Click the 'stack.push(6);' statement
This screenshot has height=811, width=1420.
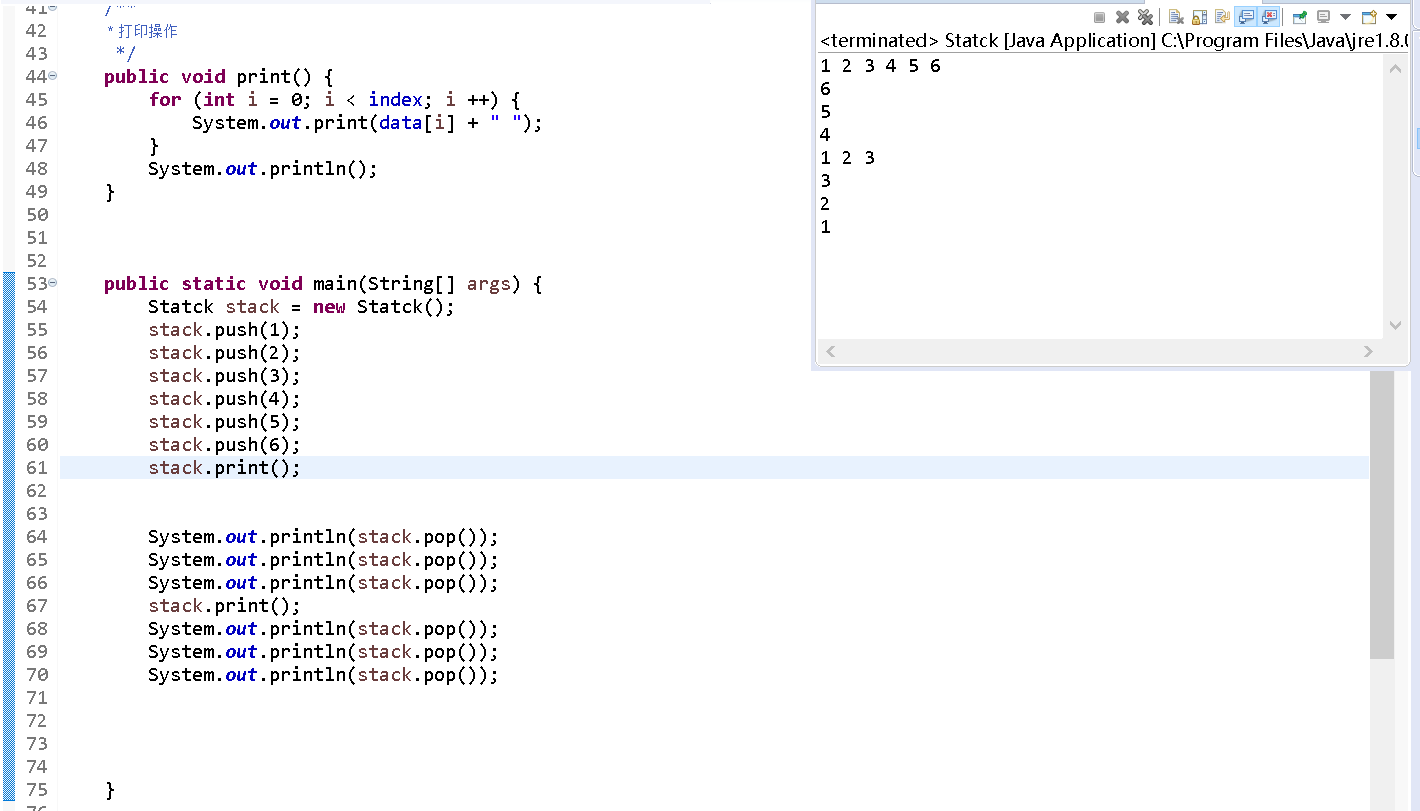pos(224,445)
